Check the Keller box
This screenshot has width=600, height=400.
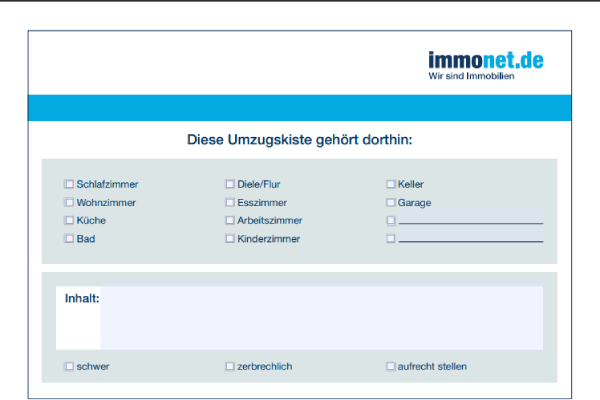[x=391, y=184]
